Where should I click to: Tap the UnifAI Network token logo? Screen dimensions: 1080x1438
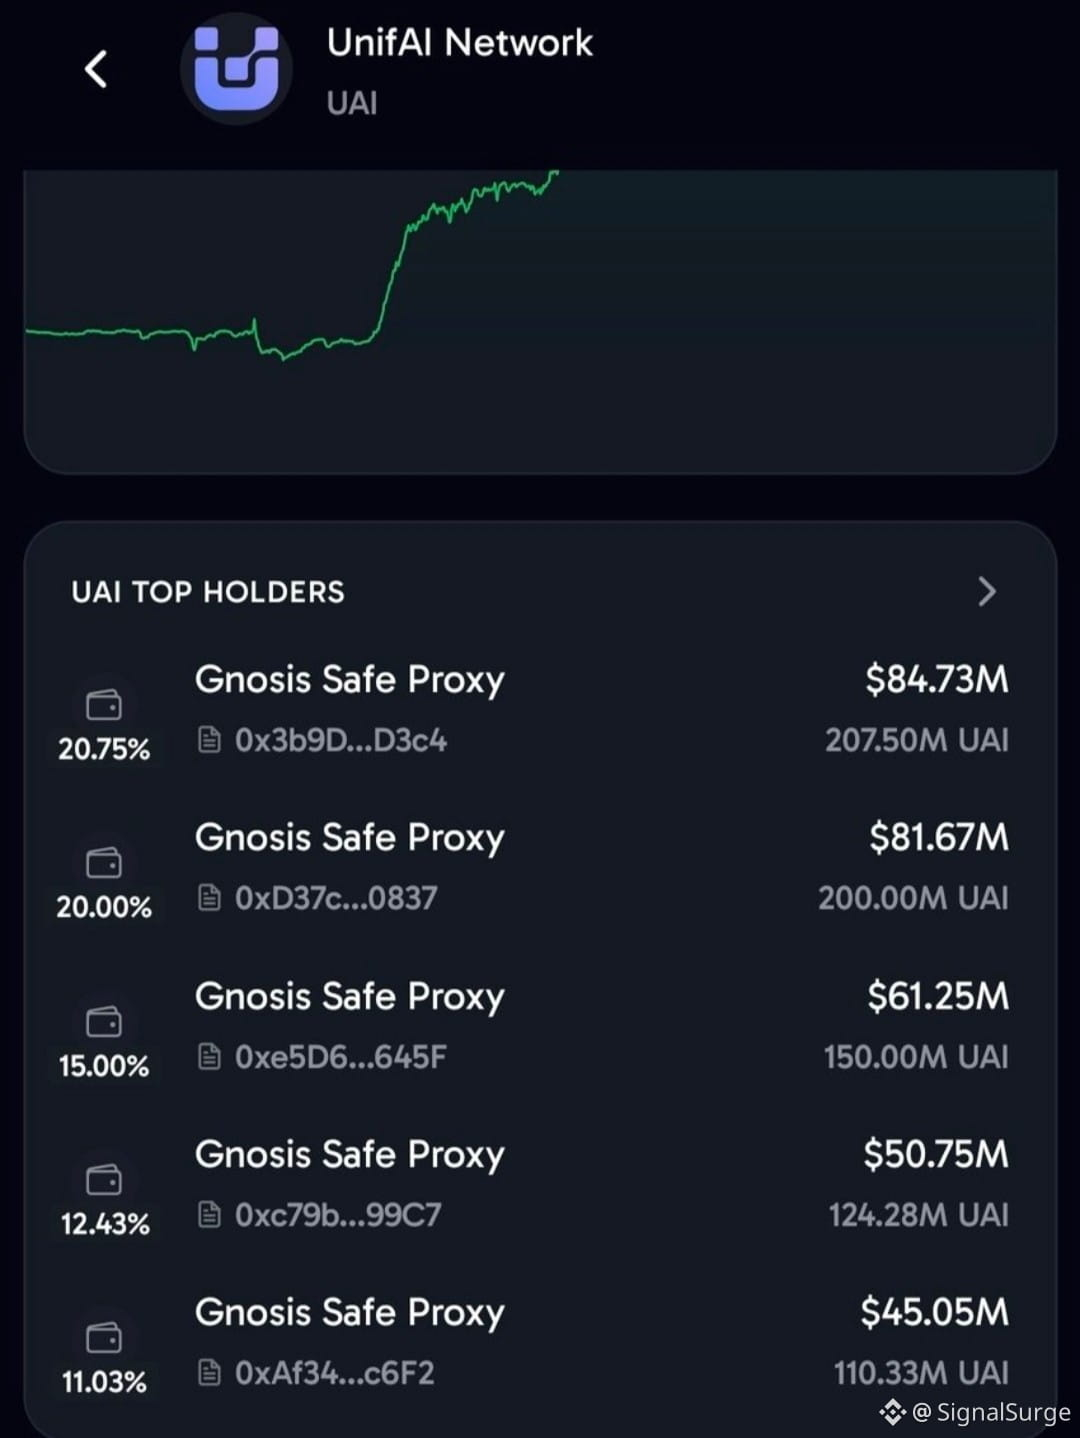point(236,68)
